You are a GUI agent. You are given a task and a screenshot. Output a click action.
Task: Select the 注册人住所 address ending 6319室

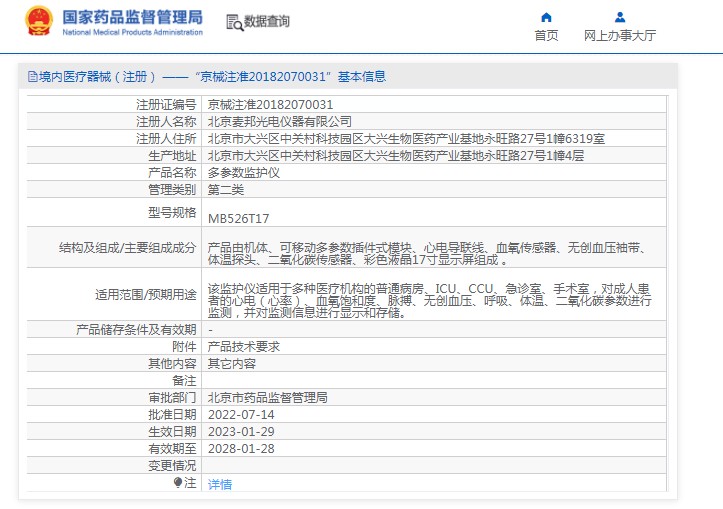point(406,139)
